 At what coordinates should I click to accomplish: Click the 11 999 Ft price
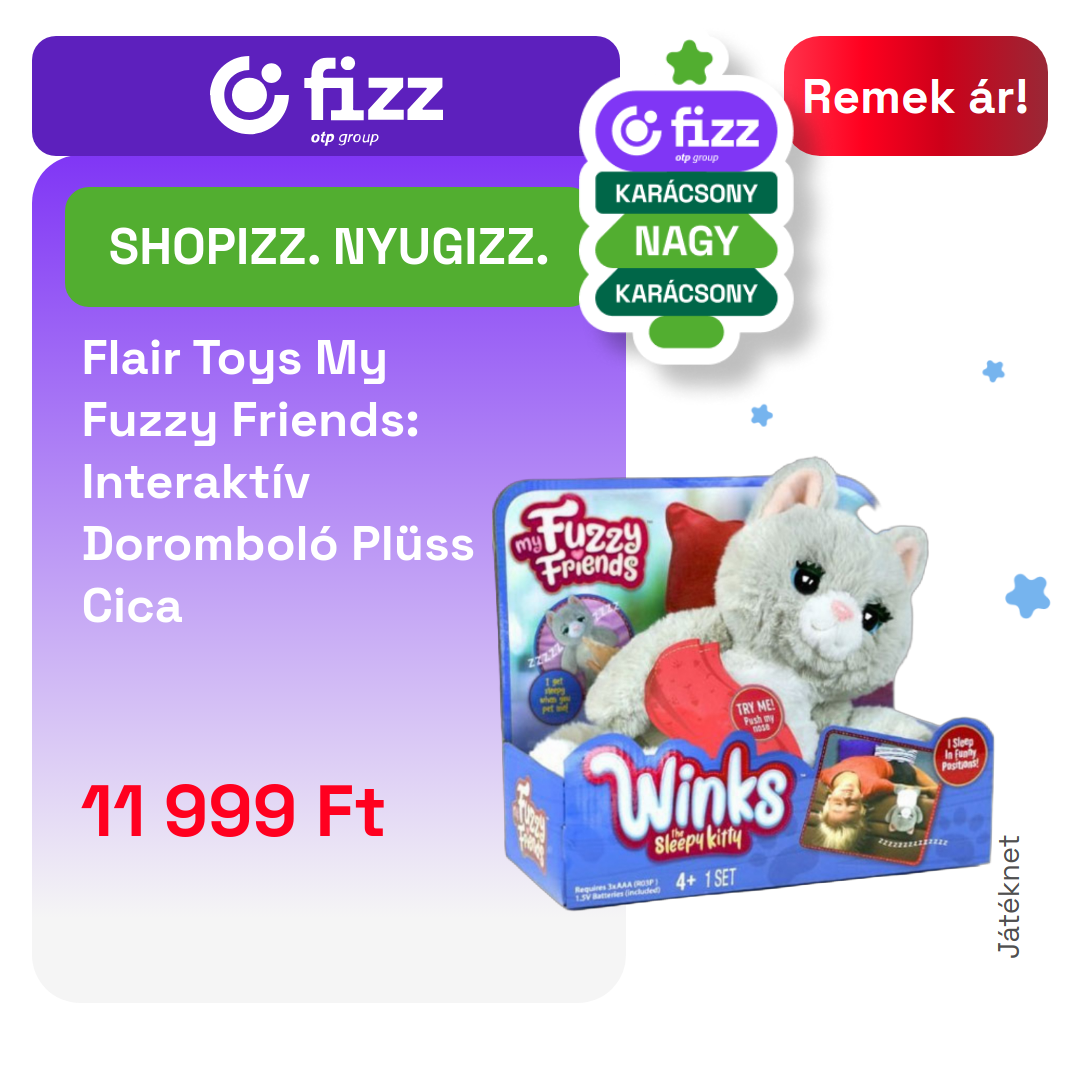click(x=233, y=812)
